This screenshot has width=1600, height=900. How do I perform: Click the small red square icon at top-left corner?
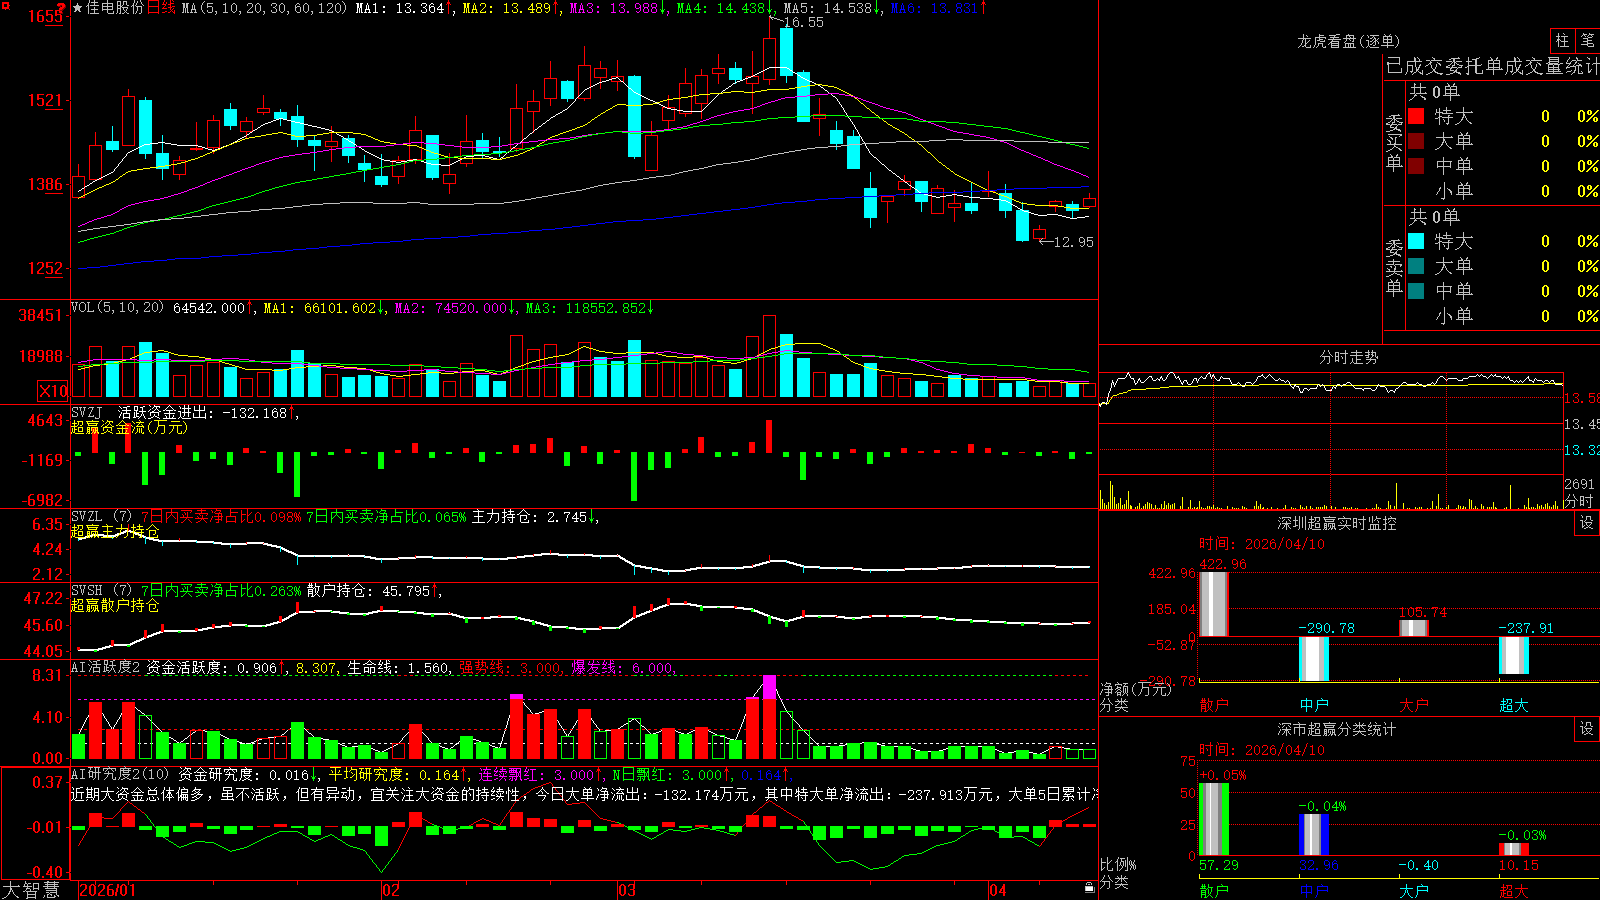click(x=5, y=6)
